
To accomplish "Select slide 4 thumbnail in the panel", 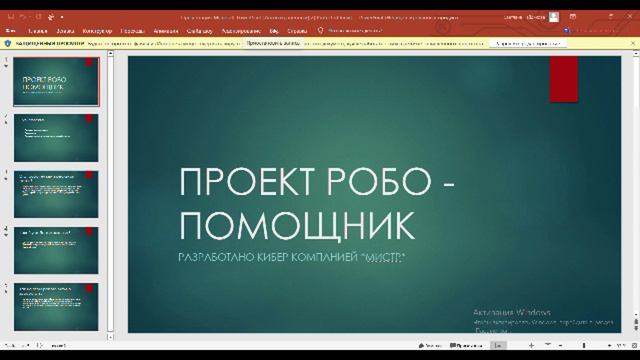I will tap(56, 250).
